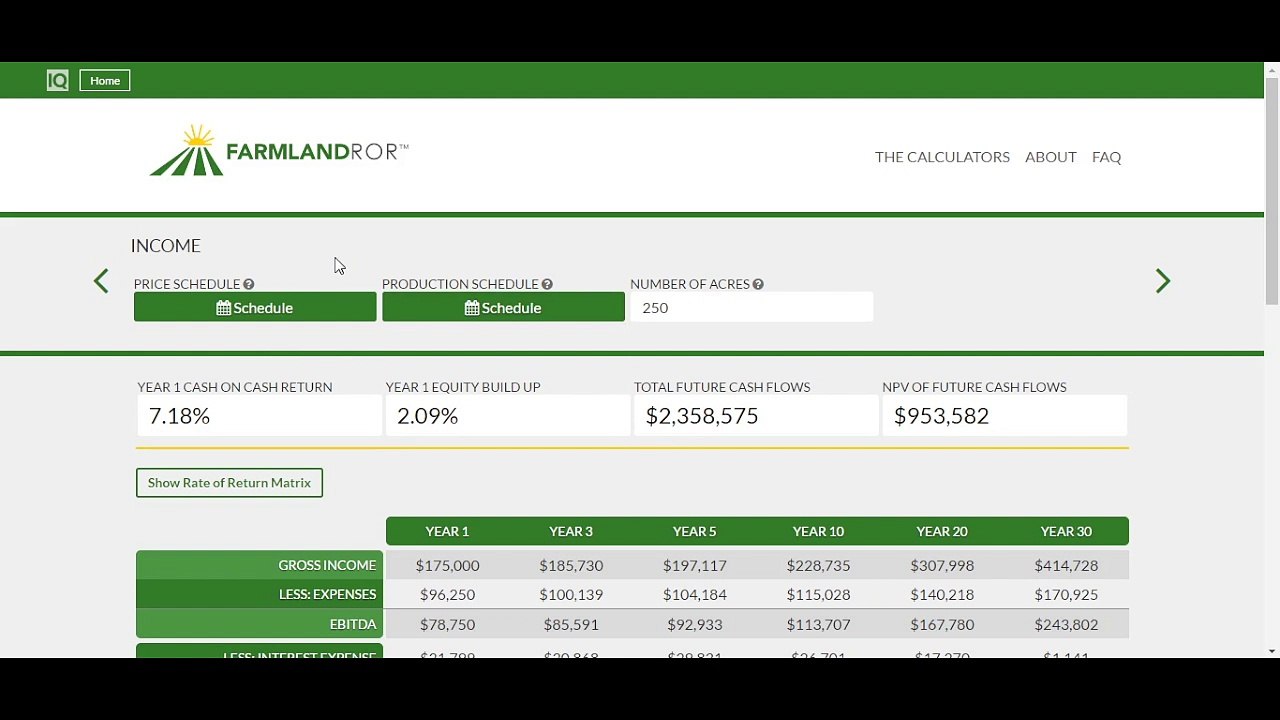Open the FAQ link

coord(1106,157)
